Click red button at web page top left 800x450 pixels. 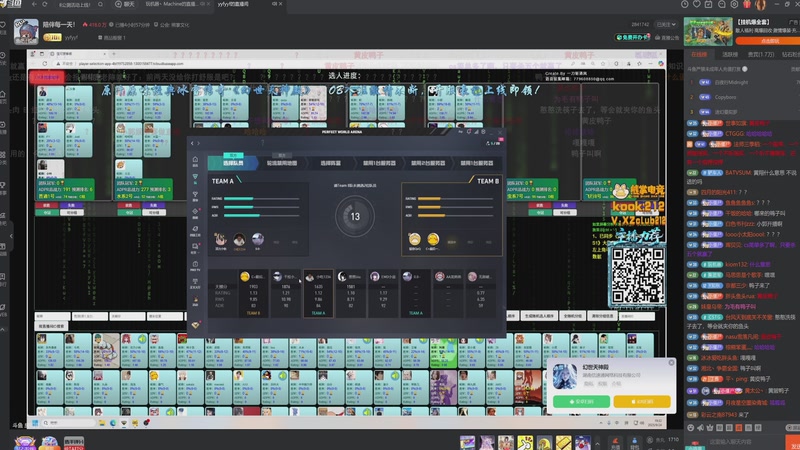(x=47, y=78)
